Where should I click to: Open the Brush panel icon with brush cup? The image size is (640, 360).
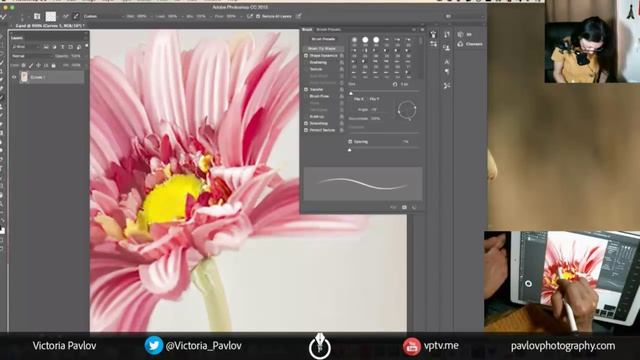coord(433,34)
